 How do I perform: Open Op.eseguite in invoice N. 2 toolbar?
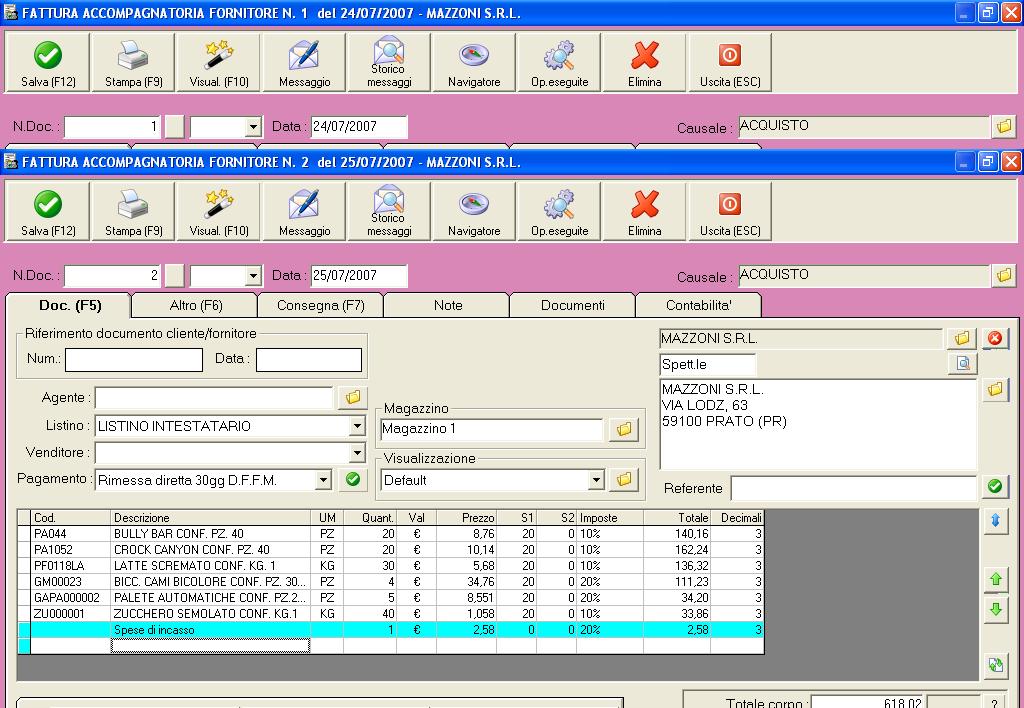click(559, 213)
